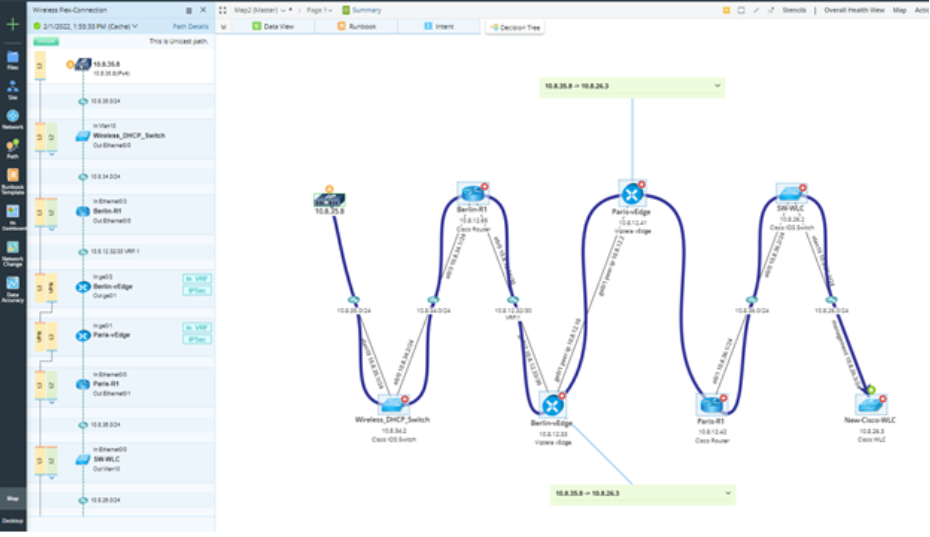Viewport: 930px width, 537px height.
Task: Open the Network sidebar icon
Action: (x=12, y=118)
